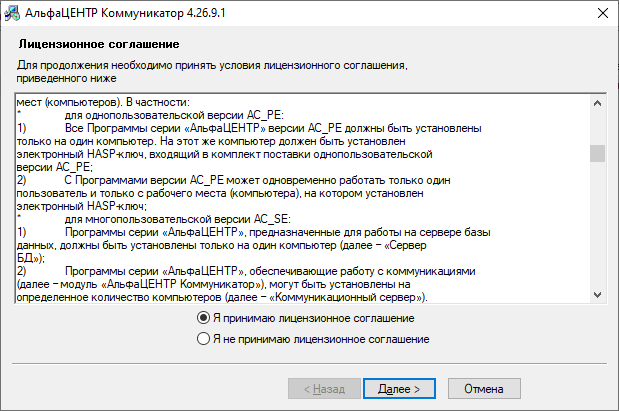619x411 pixels.
Task: Select "Я не принимаю лицензионное соглашение" radio button
Action: [x=204, y=339]
